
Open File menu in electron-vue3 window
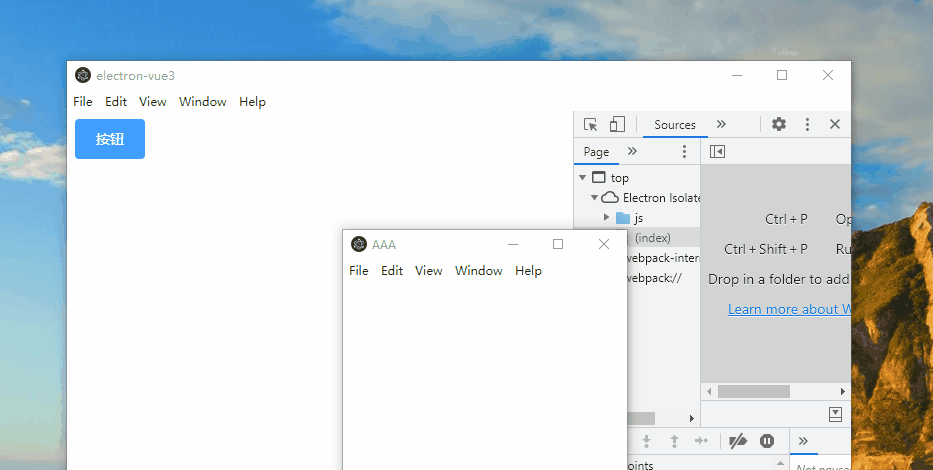83,102
